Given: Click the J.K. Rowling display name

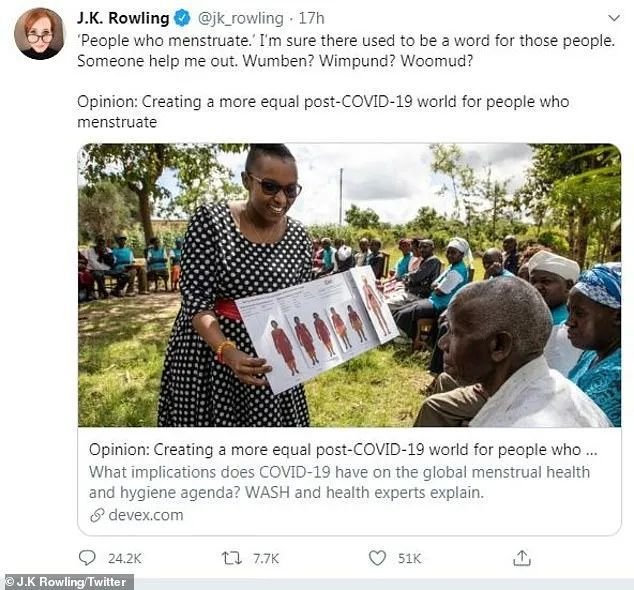Looking at the screenshot, I should click(x=123, y=18).
